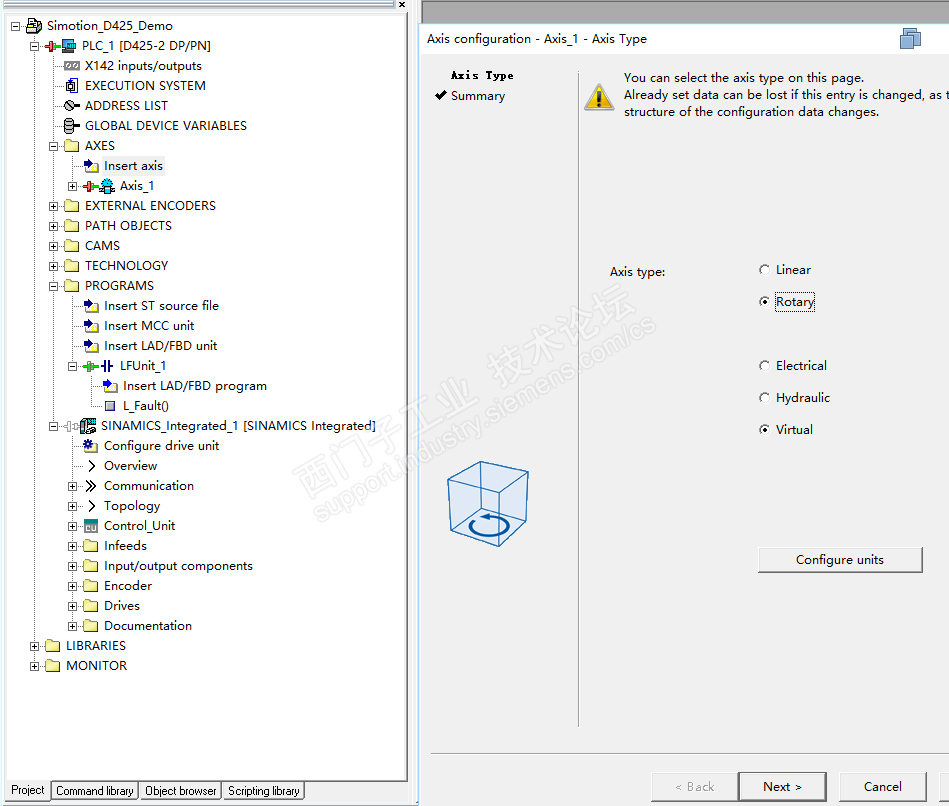Click the Insert axis icon

click(x=91, y=166)
